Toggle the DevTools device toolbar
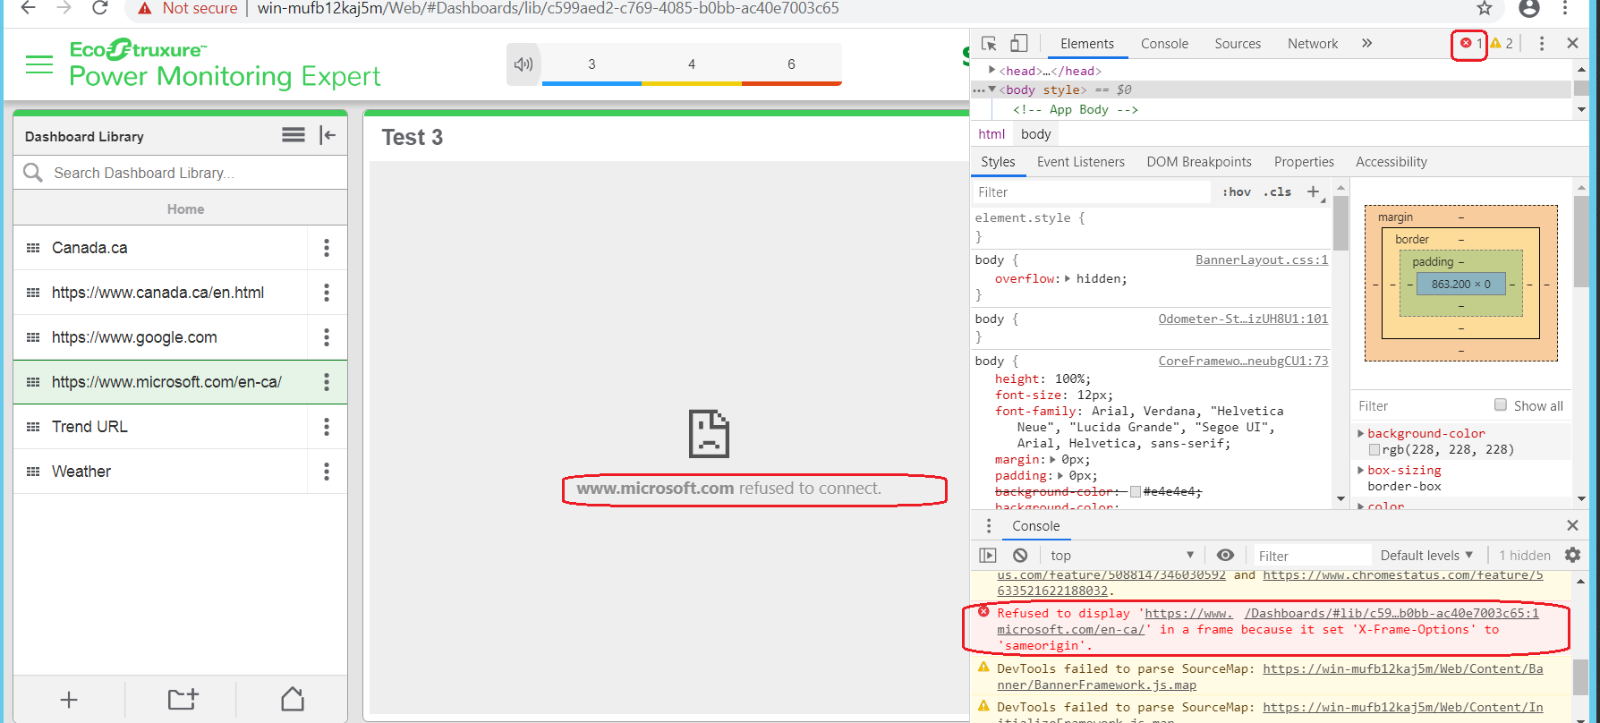This screenshot has height=723, width=1600. tap(1019, 44)
